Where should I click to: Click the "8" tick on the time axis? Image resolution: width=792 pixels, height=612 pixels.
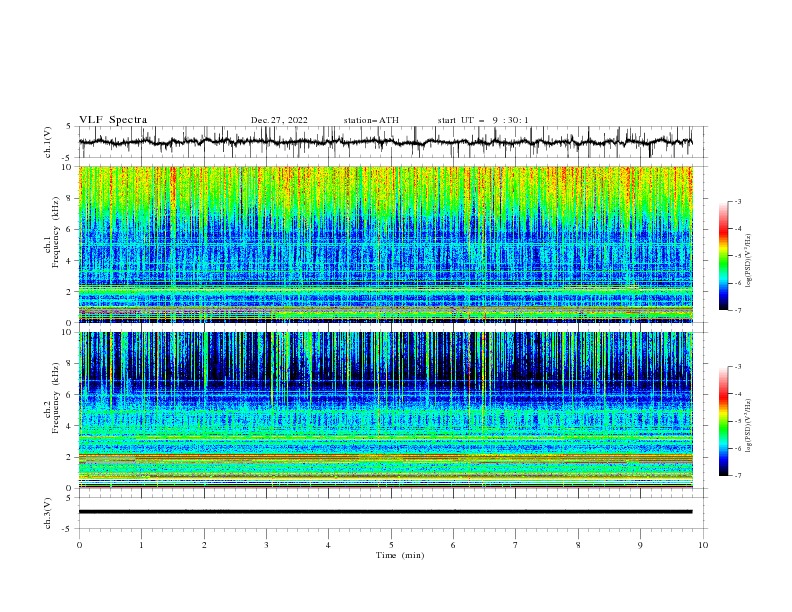(x=578, y=545)
